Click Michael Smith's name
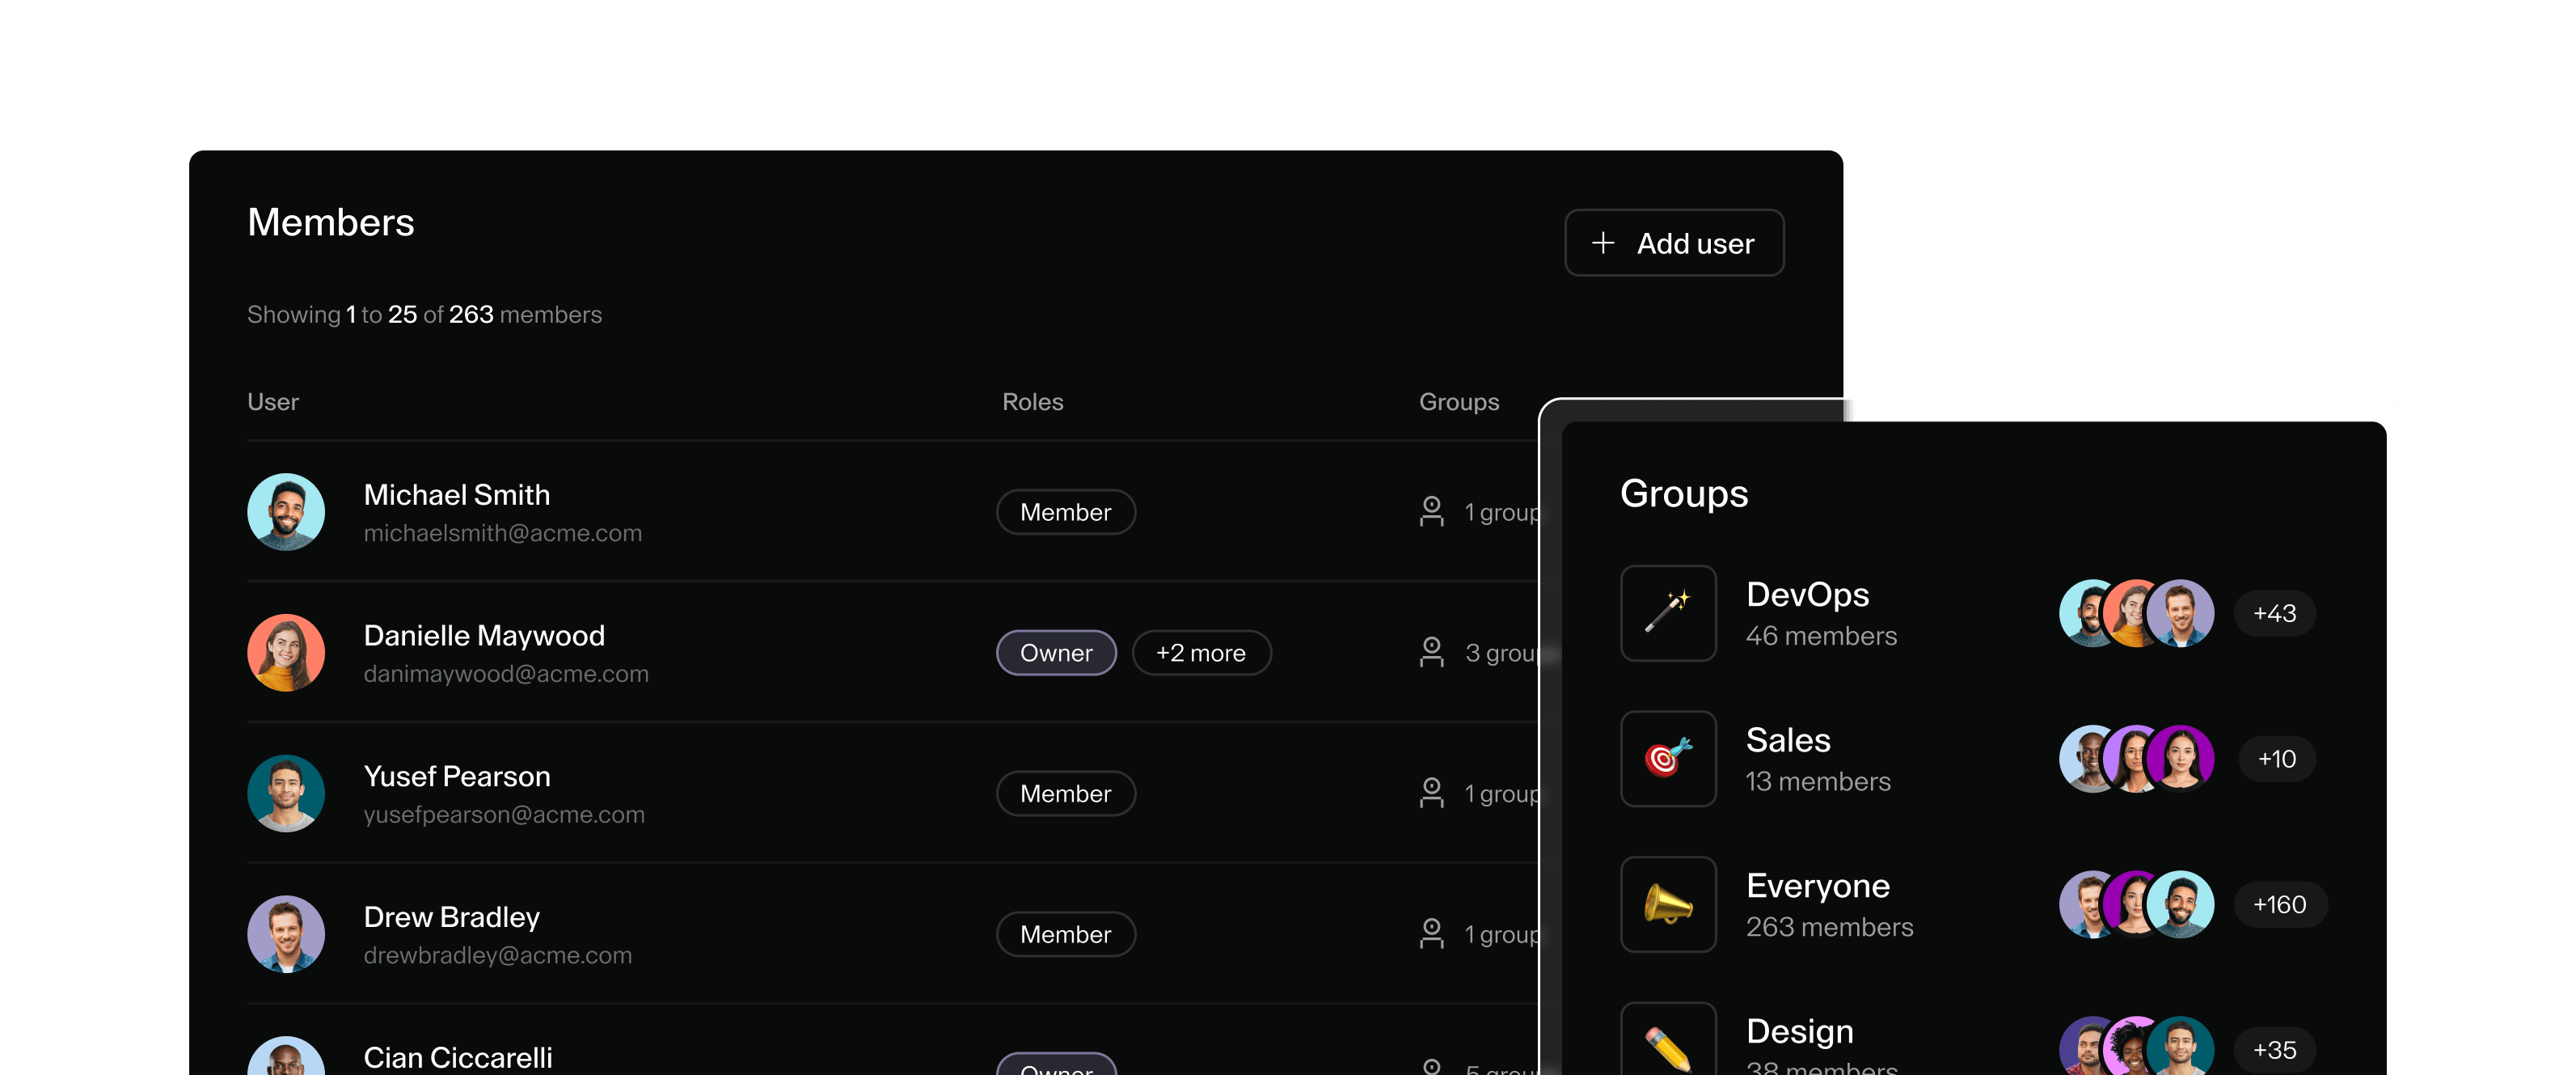This screenshot has height=1075, width=2576. pyautogui.click(x=457, y=495)
